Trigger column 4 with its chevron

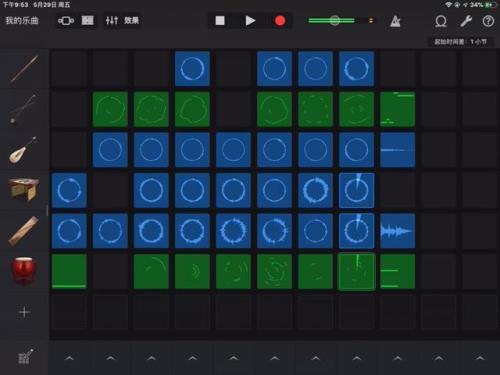[x=192, y=358]
